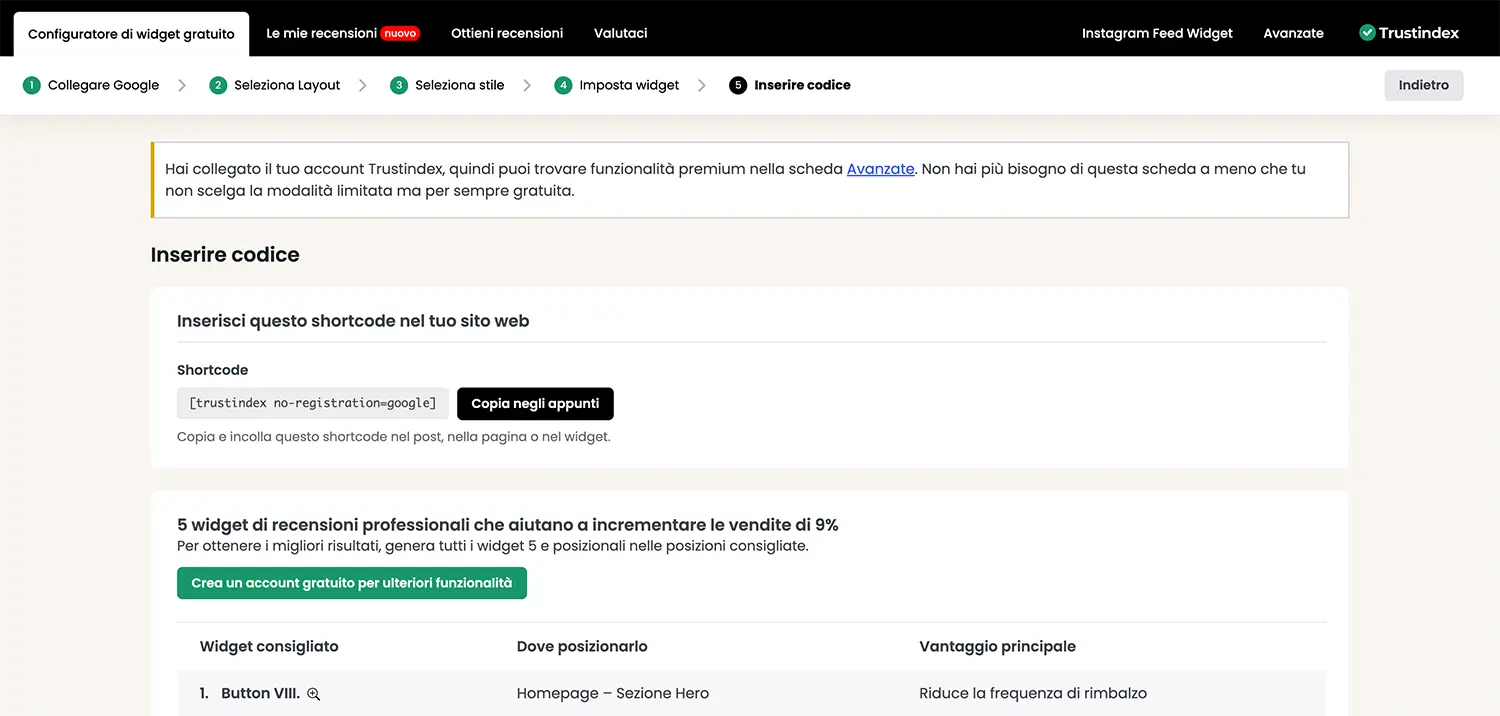This screenshot has height=716, width=1500.
Task: Go to the Valutaci tab
Action: (x=620, y=33)
